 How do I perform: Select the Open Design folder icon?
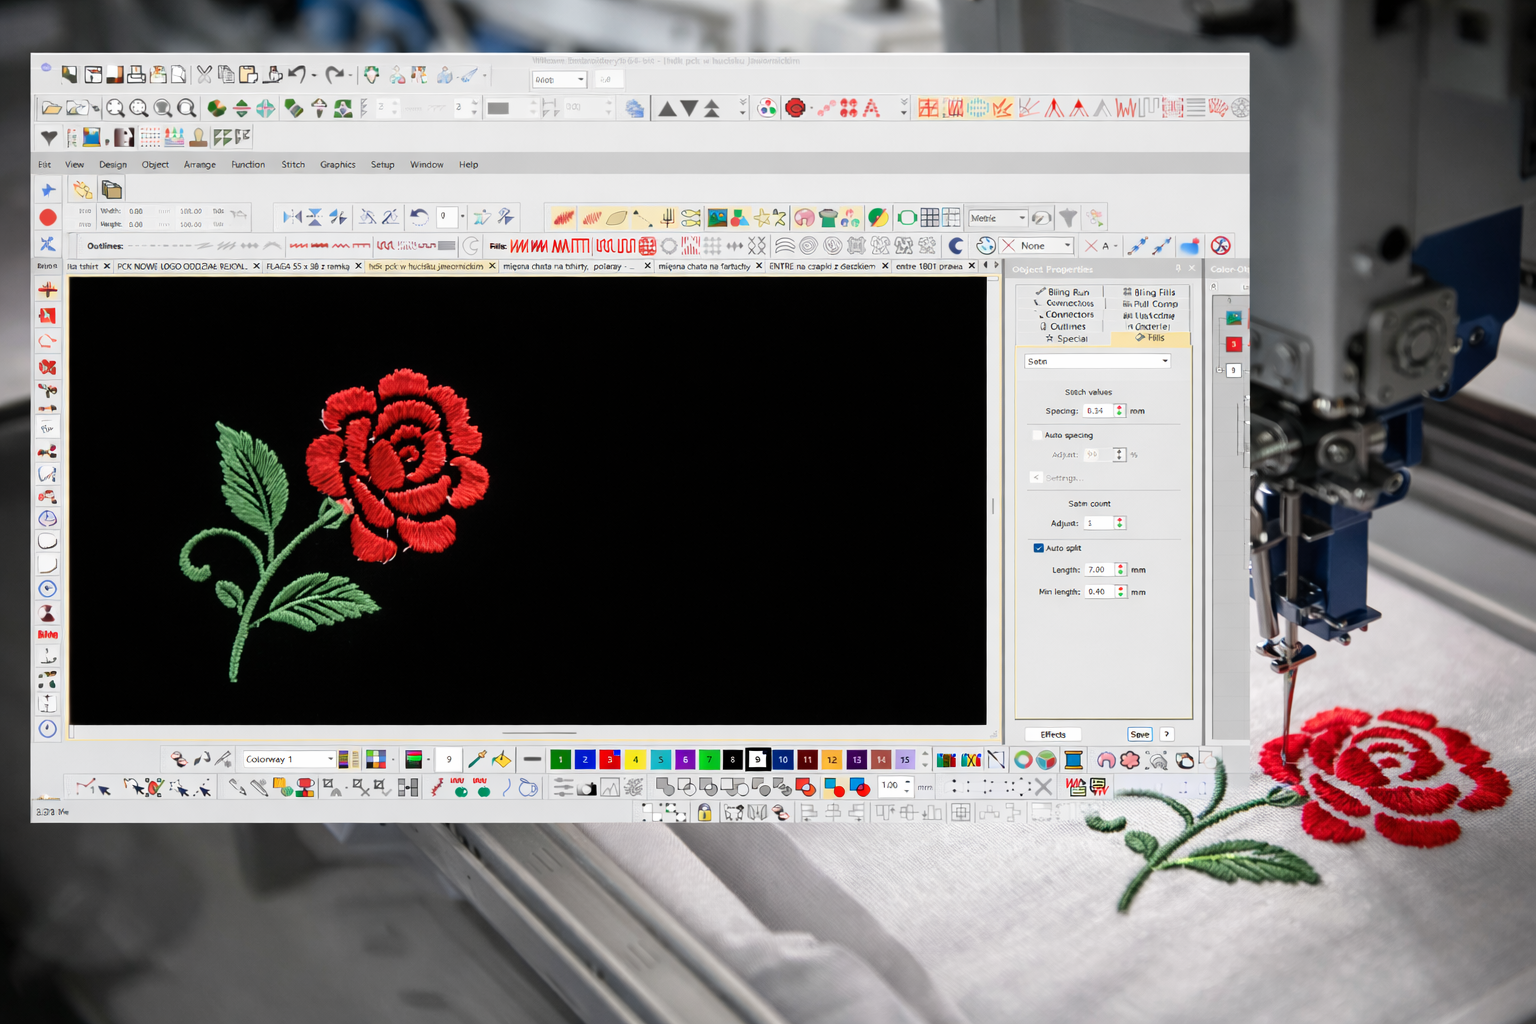(x=50, y=107)
